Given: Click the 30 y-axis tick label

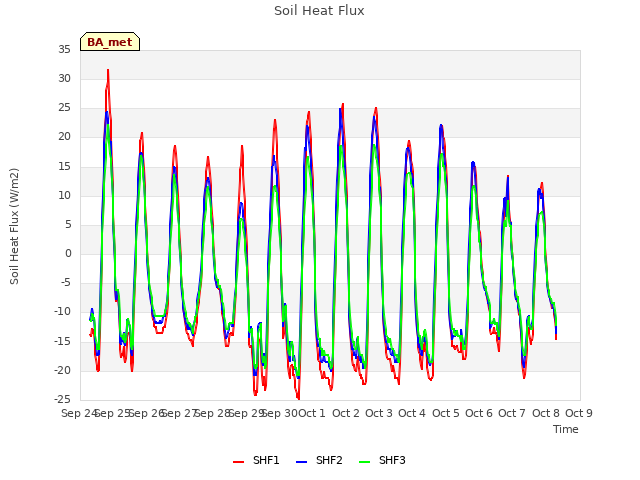Looking at the screenshot, I should [64, 78].
